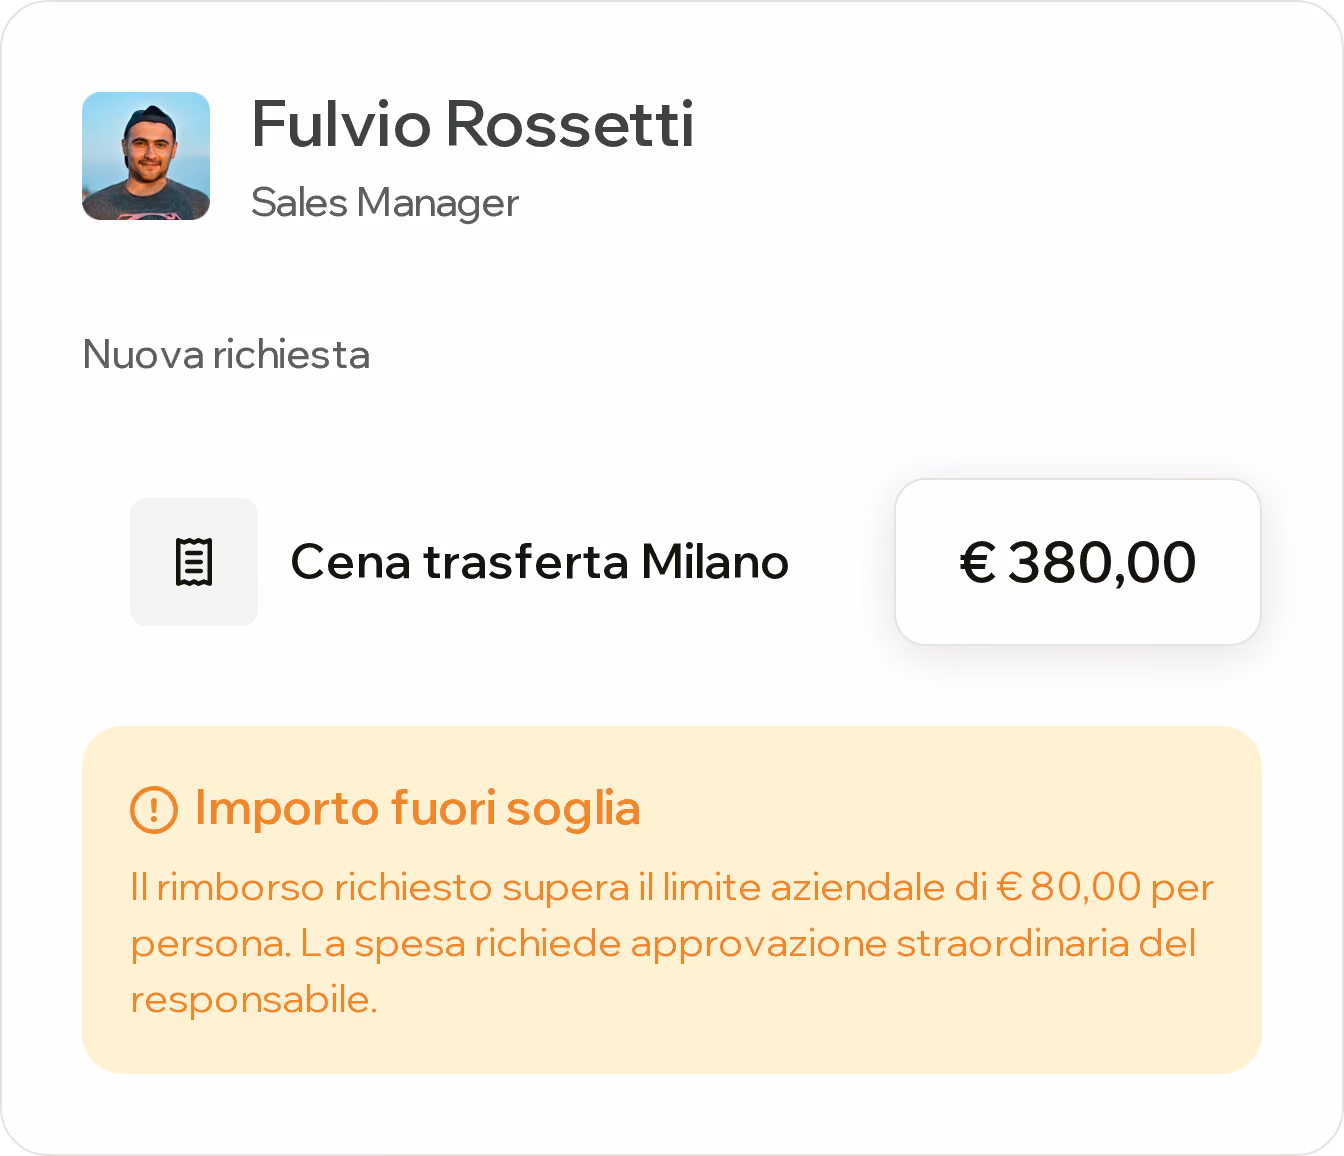Select the Importo fuori soglia heading

tap(417, 809)
